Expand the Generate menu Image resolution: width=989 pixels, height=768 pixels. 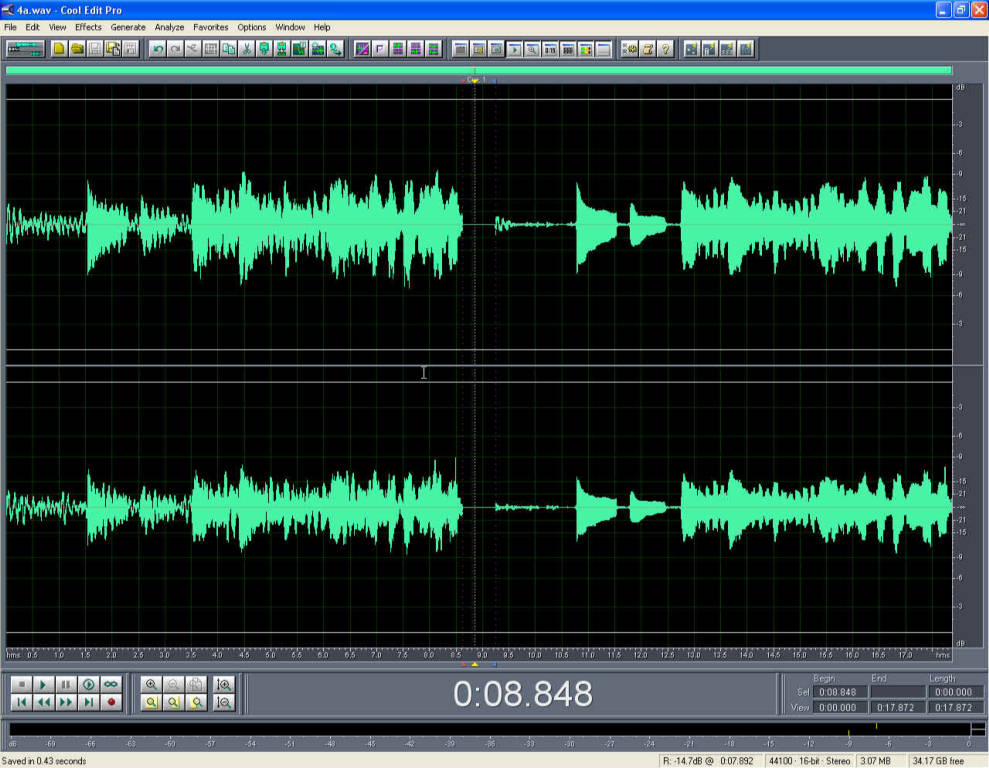(x=128, y=27)
